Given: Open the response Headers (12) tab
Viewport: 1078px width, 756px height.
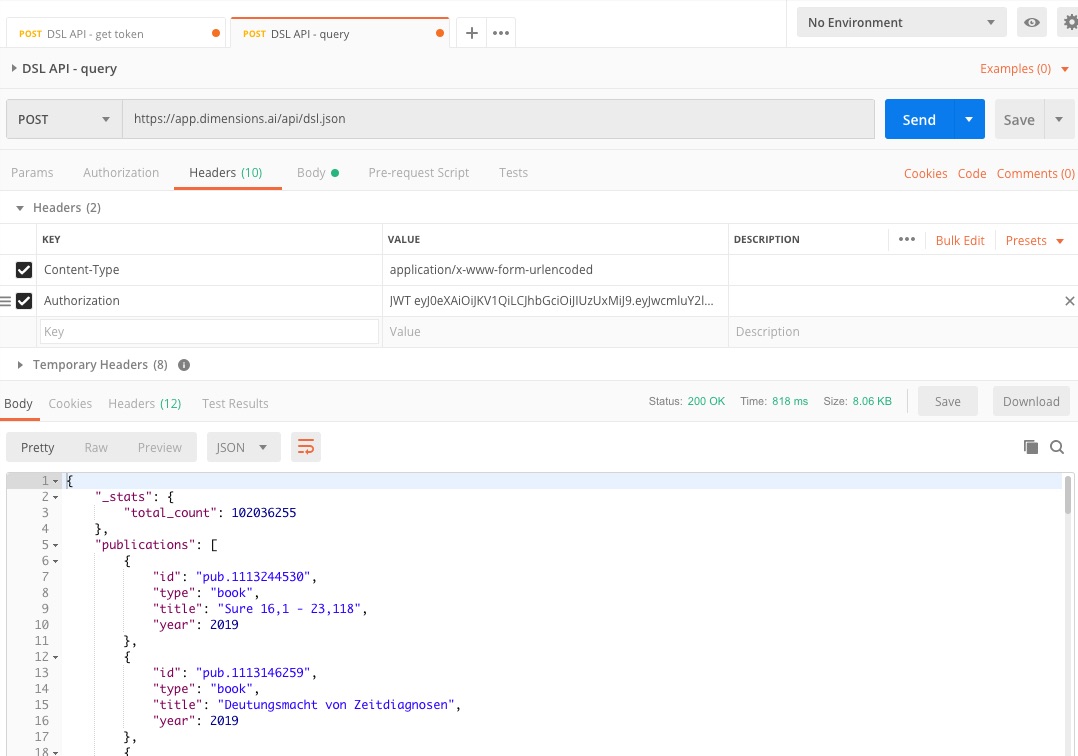Looking at the screenshot, I should pyautogui.click(x=144, y=403).
